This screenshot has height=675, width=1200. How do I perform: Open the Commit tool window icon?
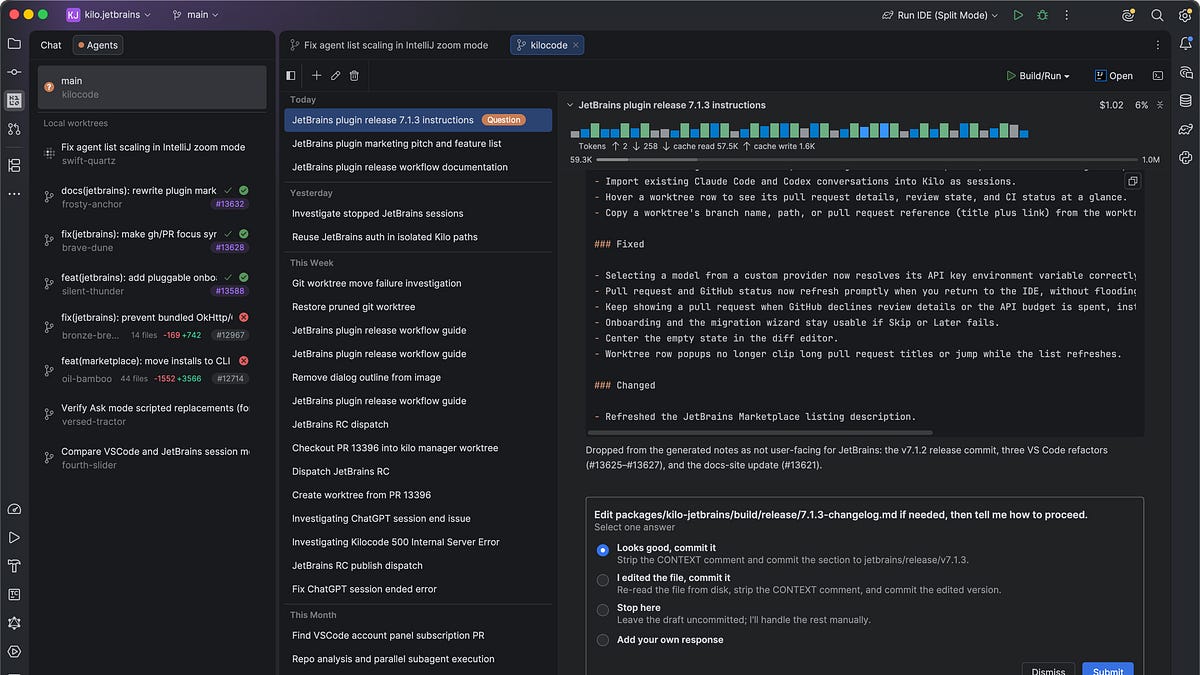[14, 72]
